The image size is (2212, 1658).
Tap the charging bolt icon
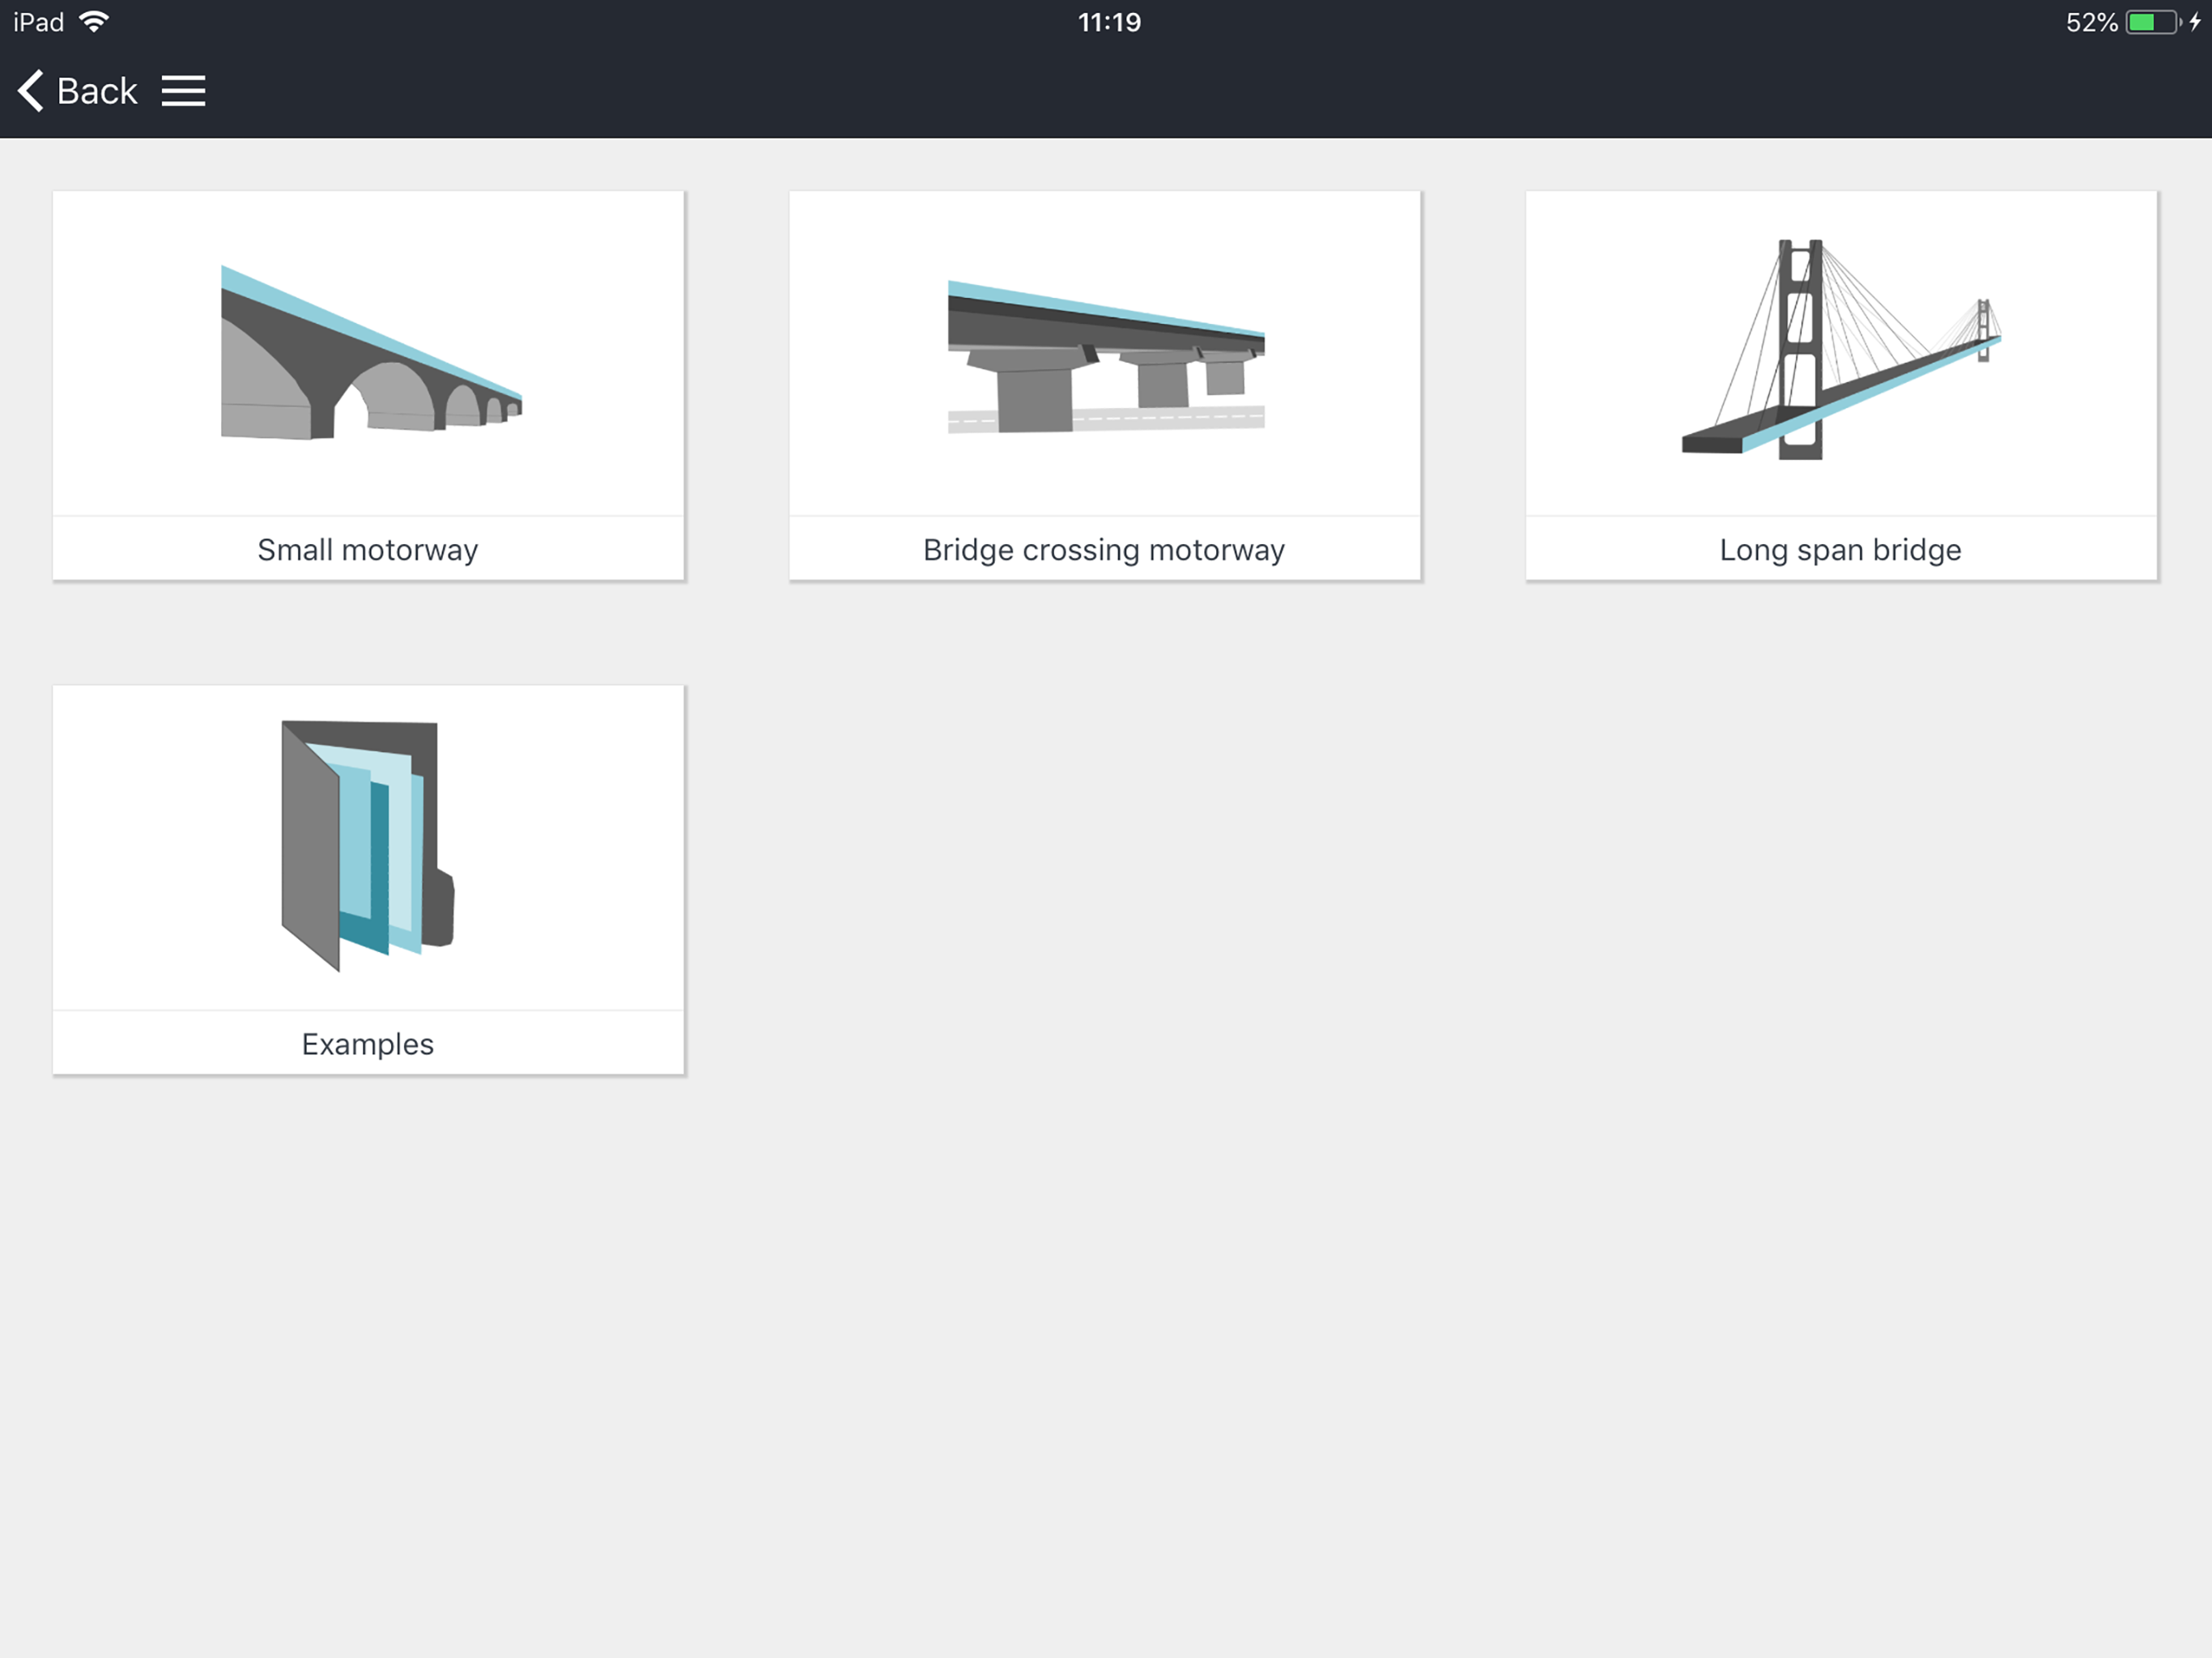(2194, 22)
